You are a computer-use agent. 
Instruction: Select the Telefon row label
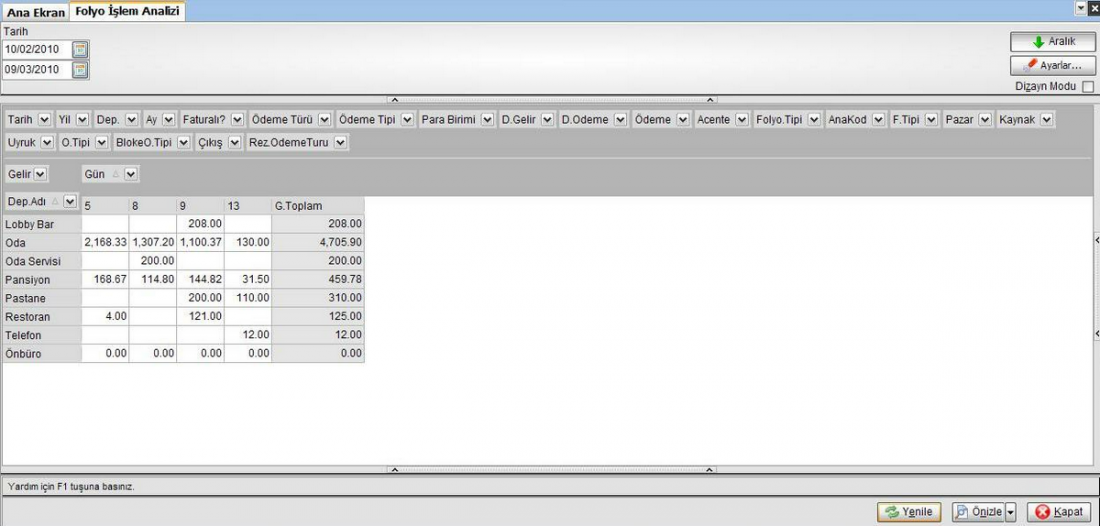tap(41, 335)
